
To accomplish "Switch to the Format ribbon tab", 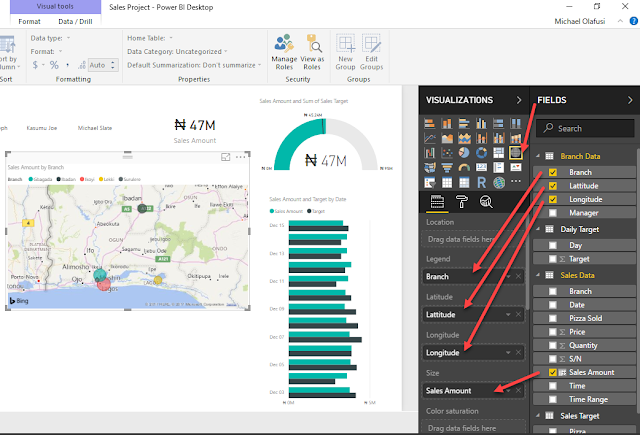I will pyautogui.click(x=29, y=21).
